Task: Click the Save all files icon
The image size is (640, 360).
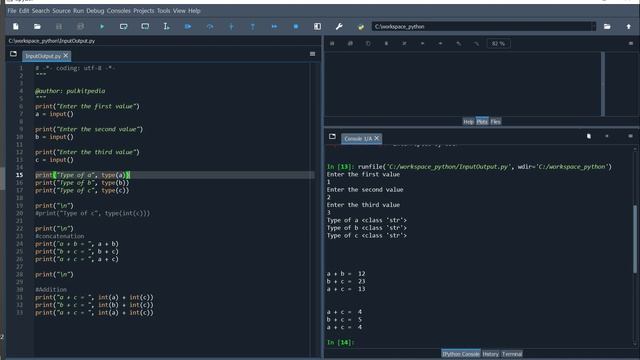Action: (x=80, y=27)
